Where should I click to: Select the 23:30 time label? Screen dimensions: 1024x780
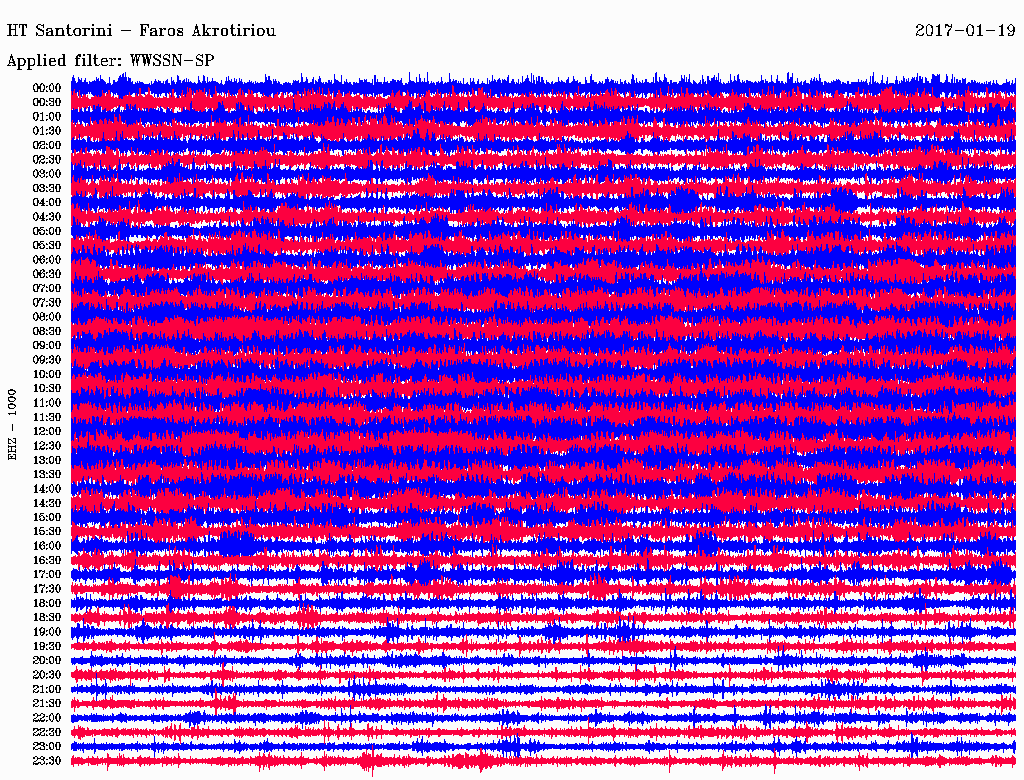(47, 762)
